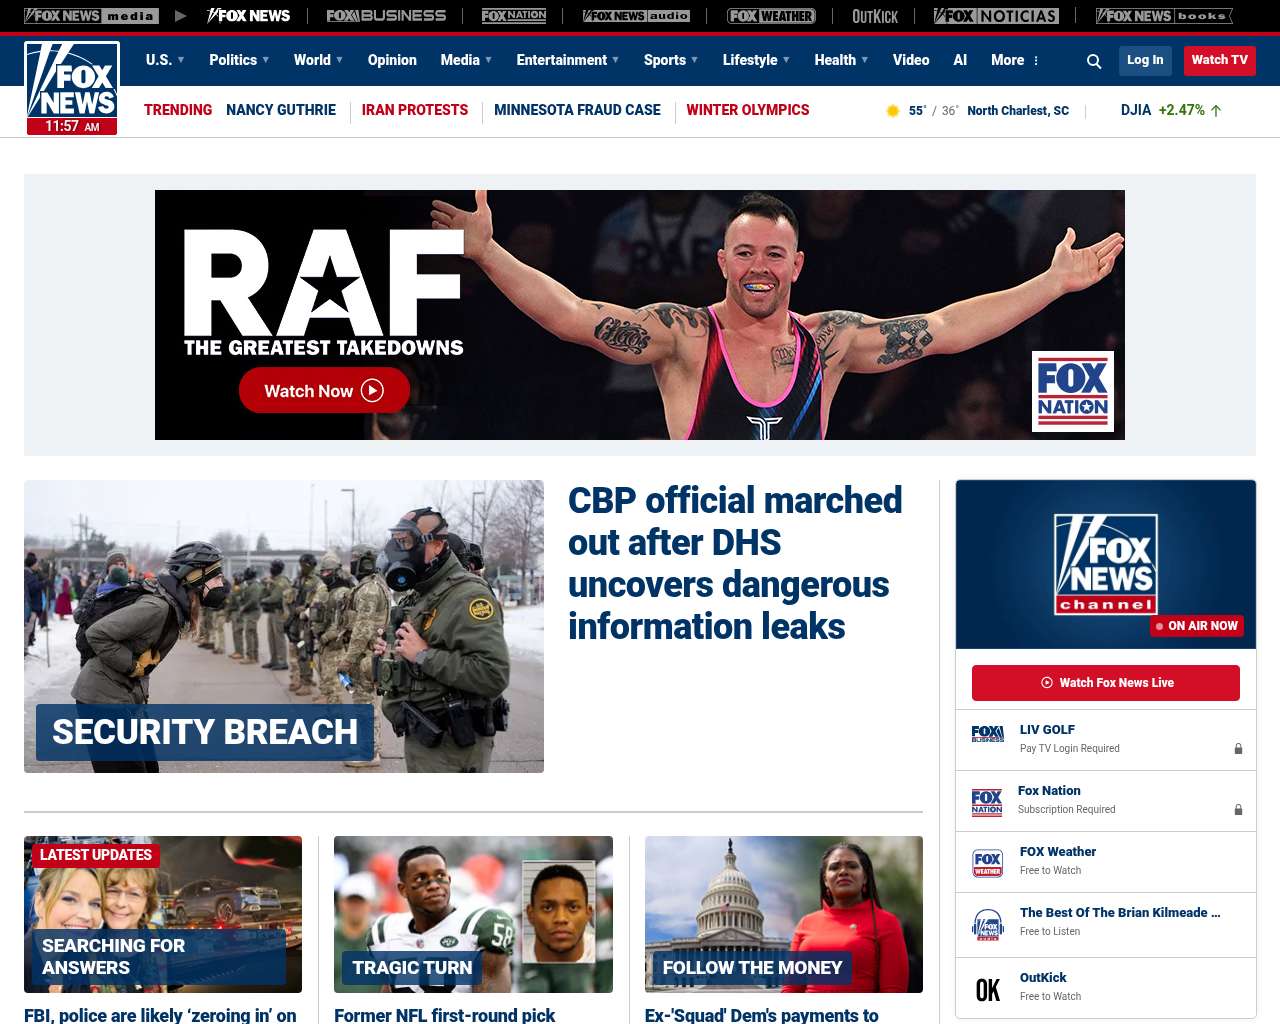Click the Log In button
This screenshot has width=1280, height=1024.
[1145, 60]
